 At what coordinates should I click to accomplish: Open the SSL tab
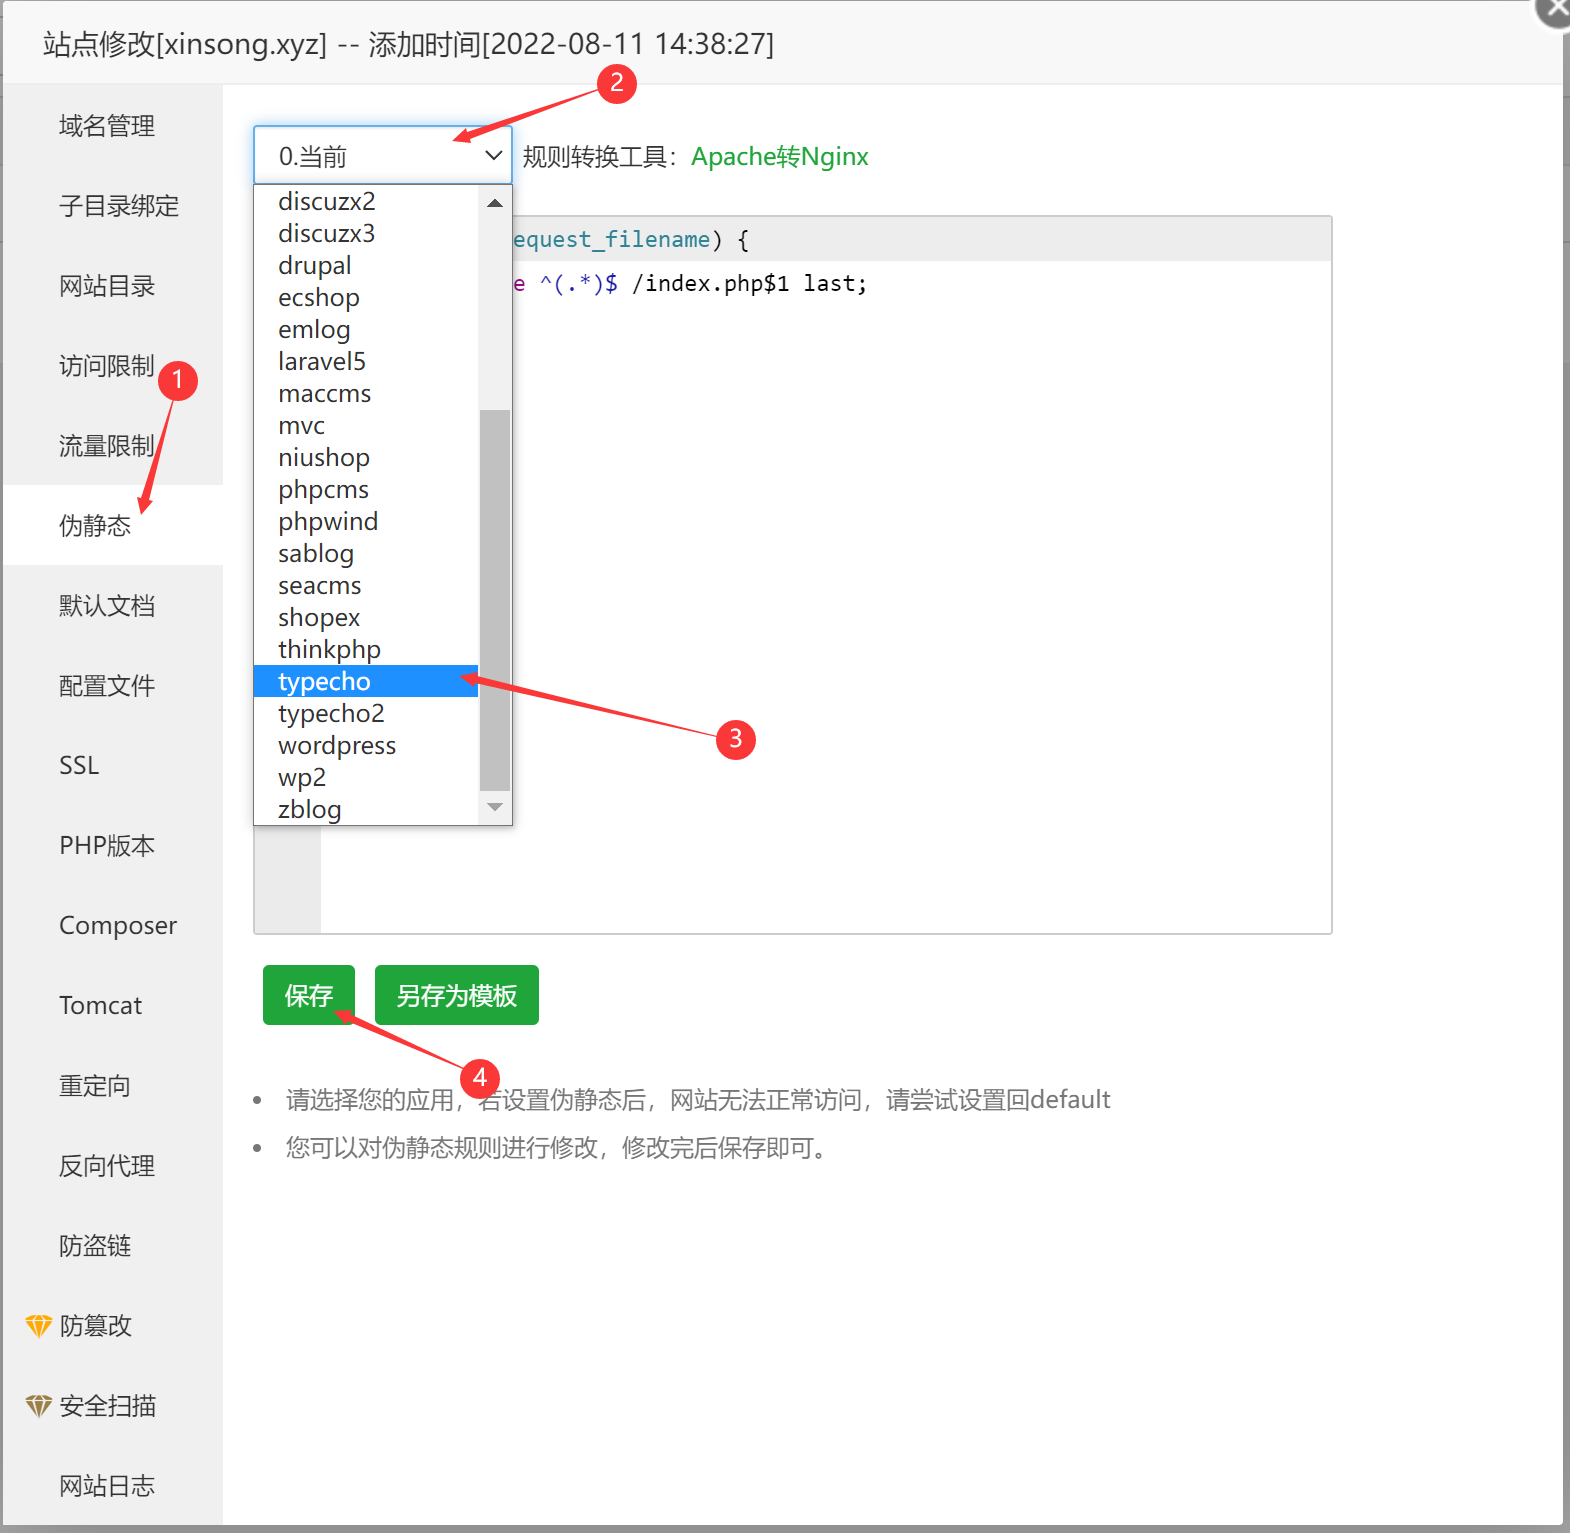(x=79, y=766)
